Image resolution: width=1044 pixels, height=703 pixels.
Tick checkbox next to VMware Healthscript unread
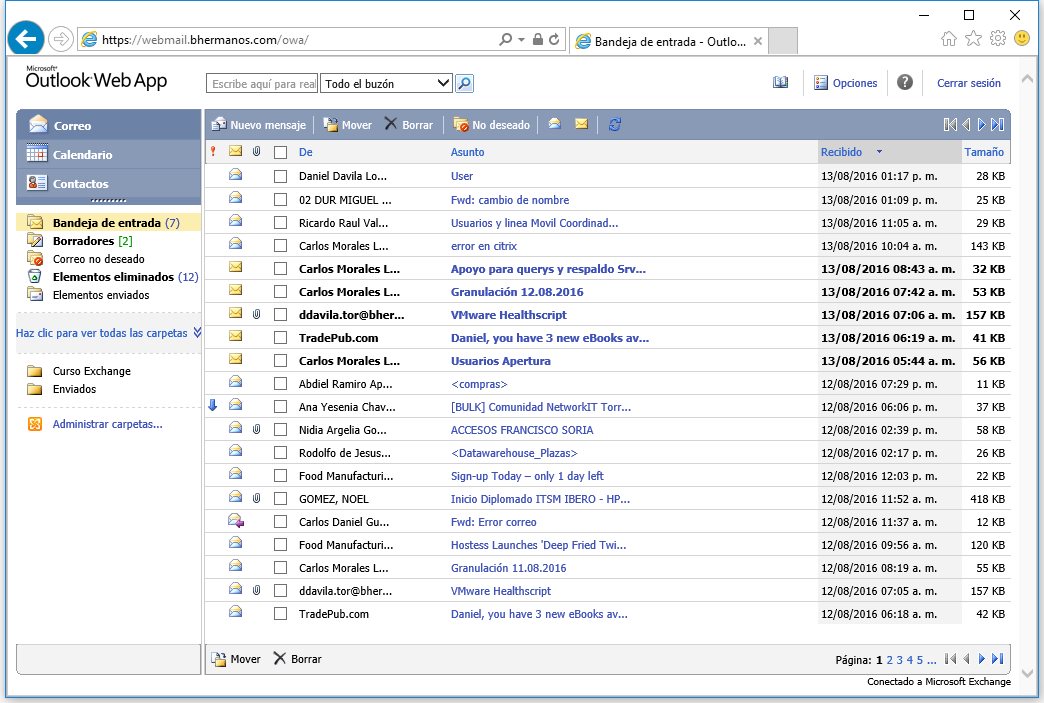click(280, 315)
